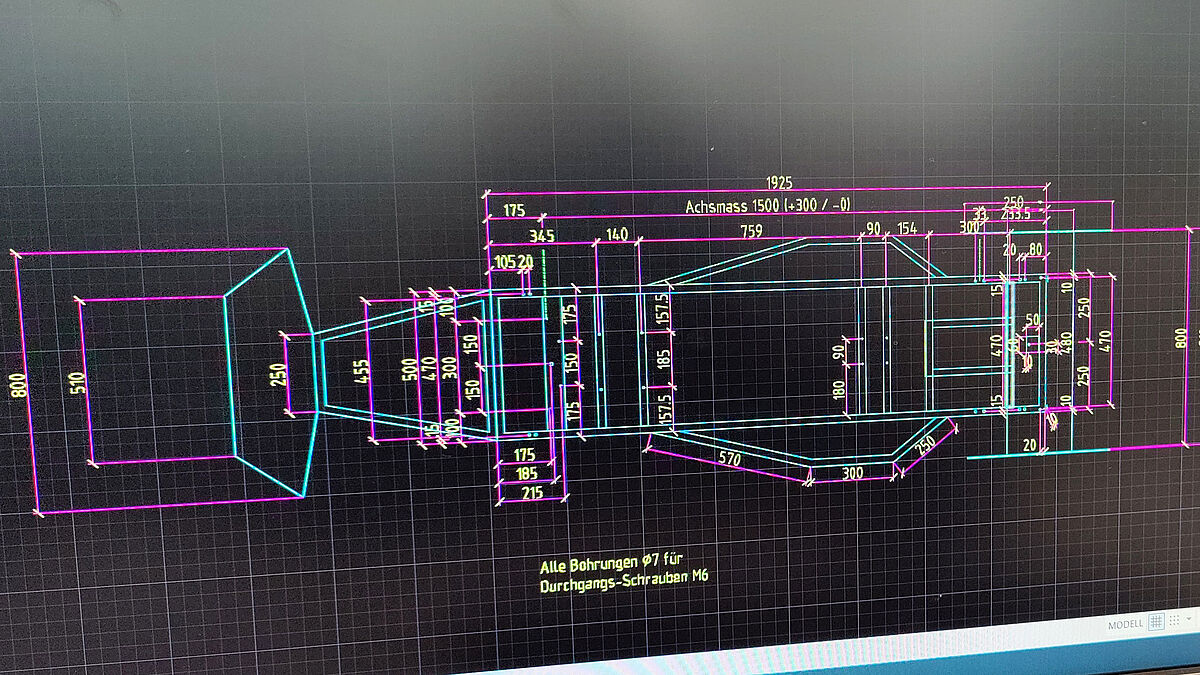This screenshot has height=675, width=1200.
Task: Select the "140" dimension along the top
Action: [x=617, y=232]
